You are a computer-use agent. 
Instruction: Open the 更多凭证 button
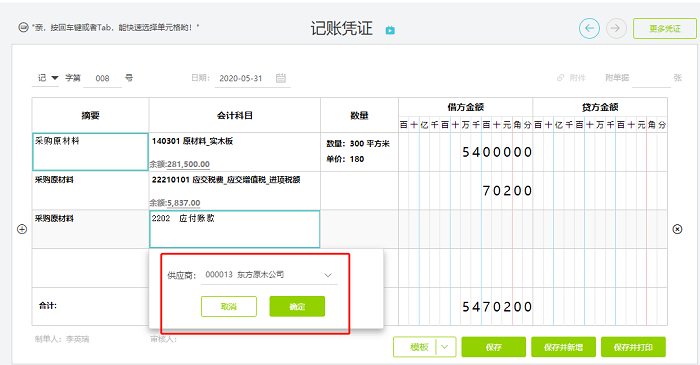coord(665,29)
